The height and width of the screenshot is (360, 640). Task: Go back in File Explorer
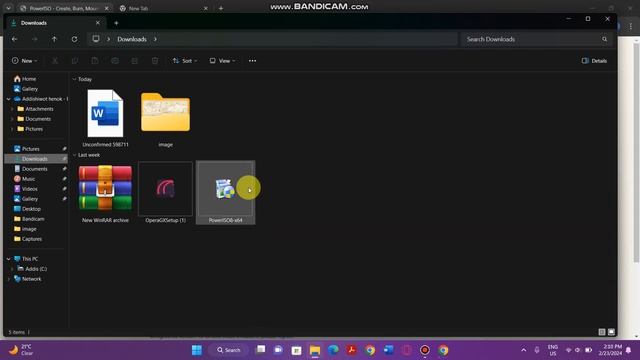coord(15,39)
